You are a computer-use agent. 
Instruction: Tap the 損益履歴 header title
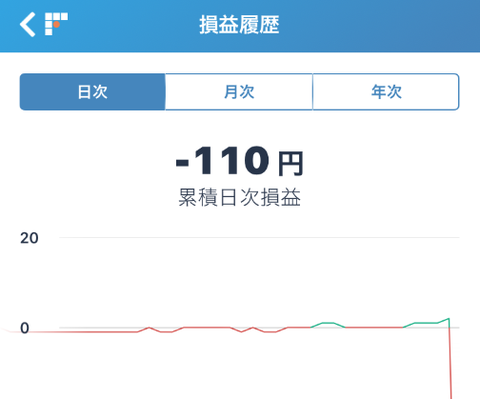pos(239,25)
